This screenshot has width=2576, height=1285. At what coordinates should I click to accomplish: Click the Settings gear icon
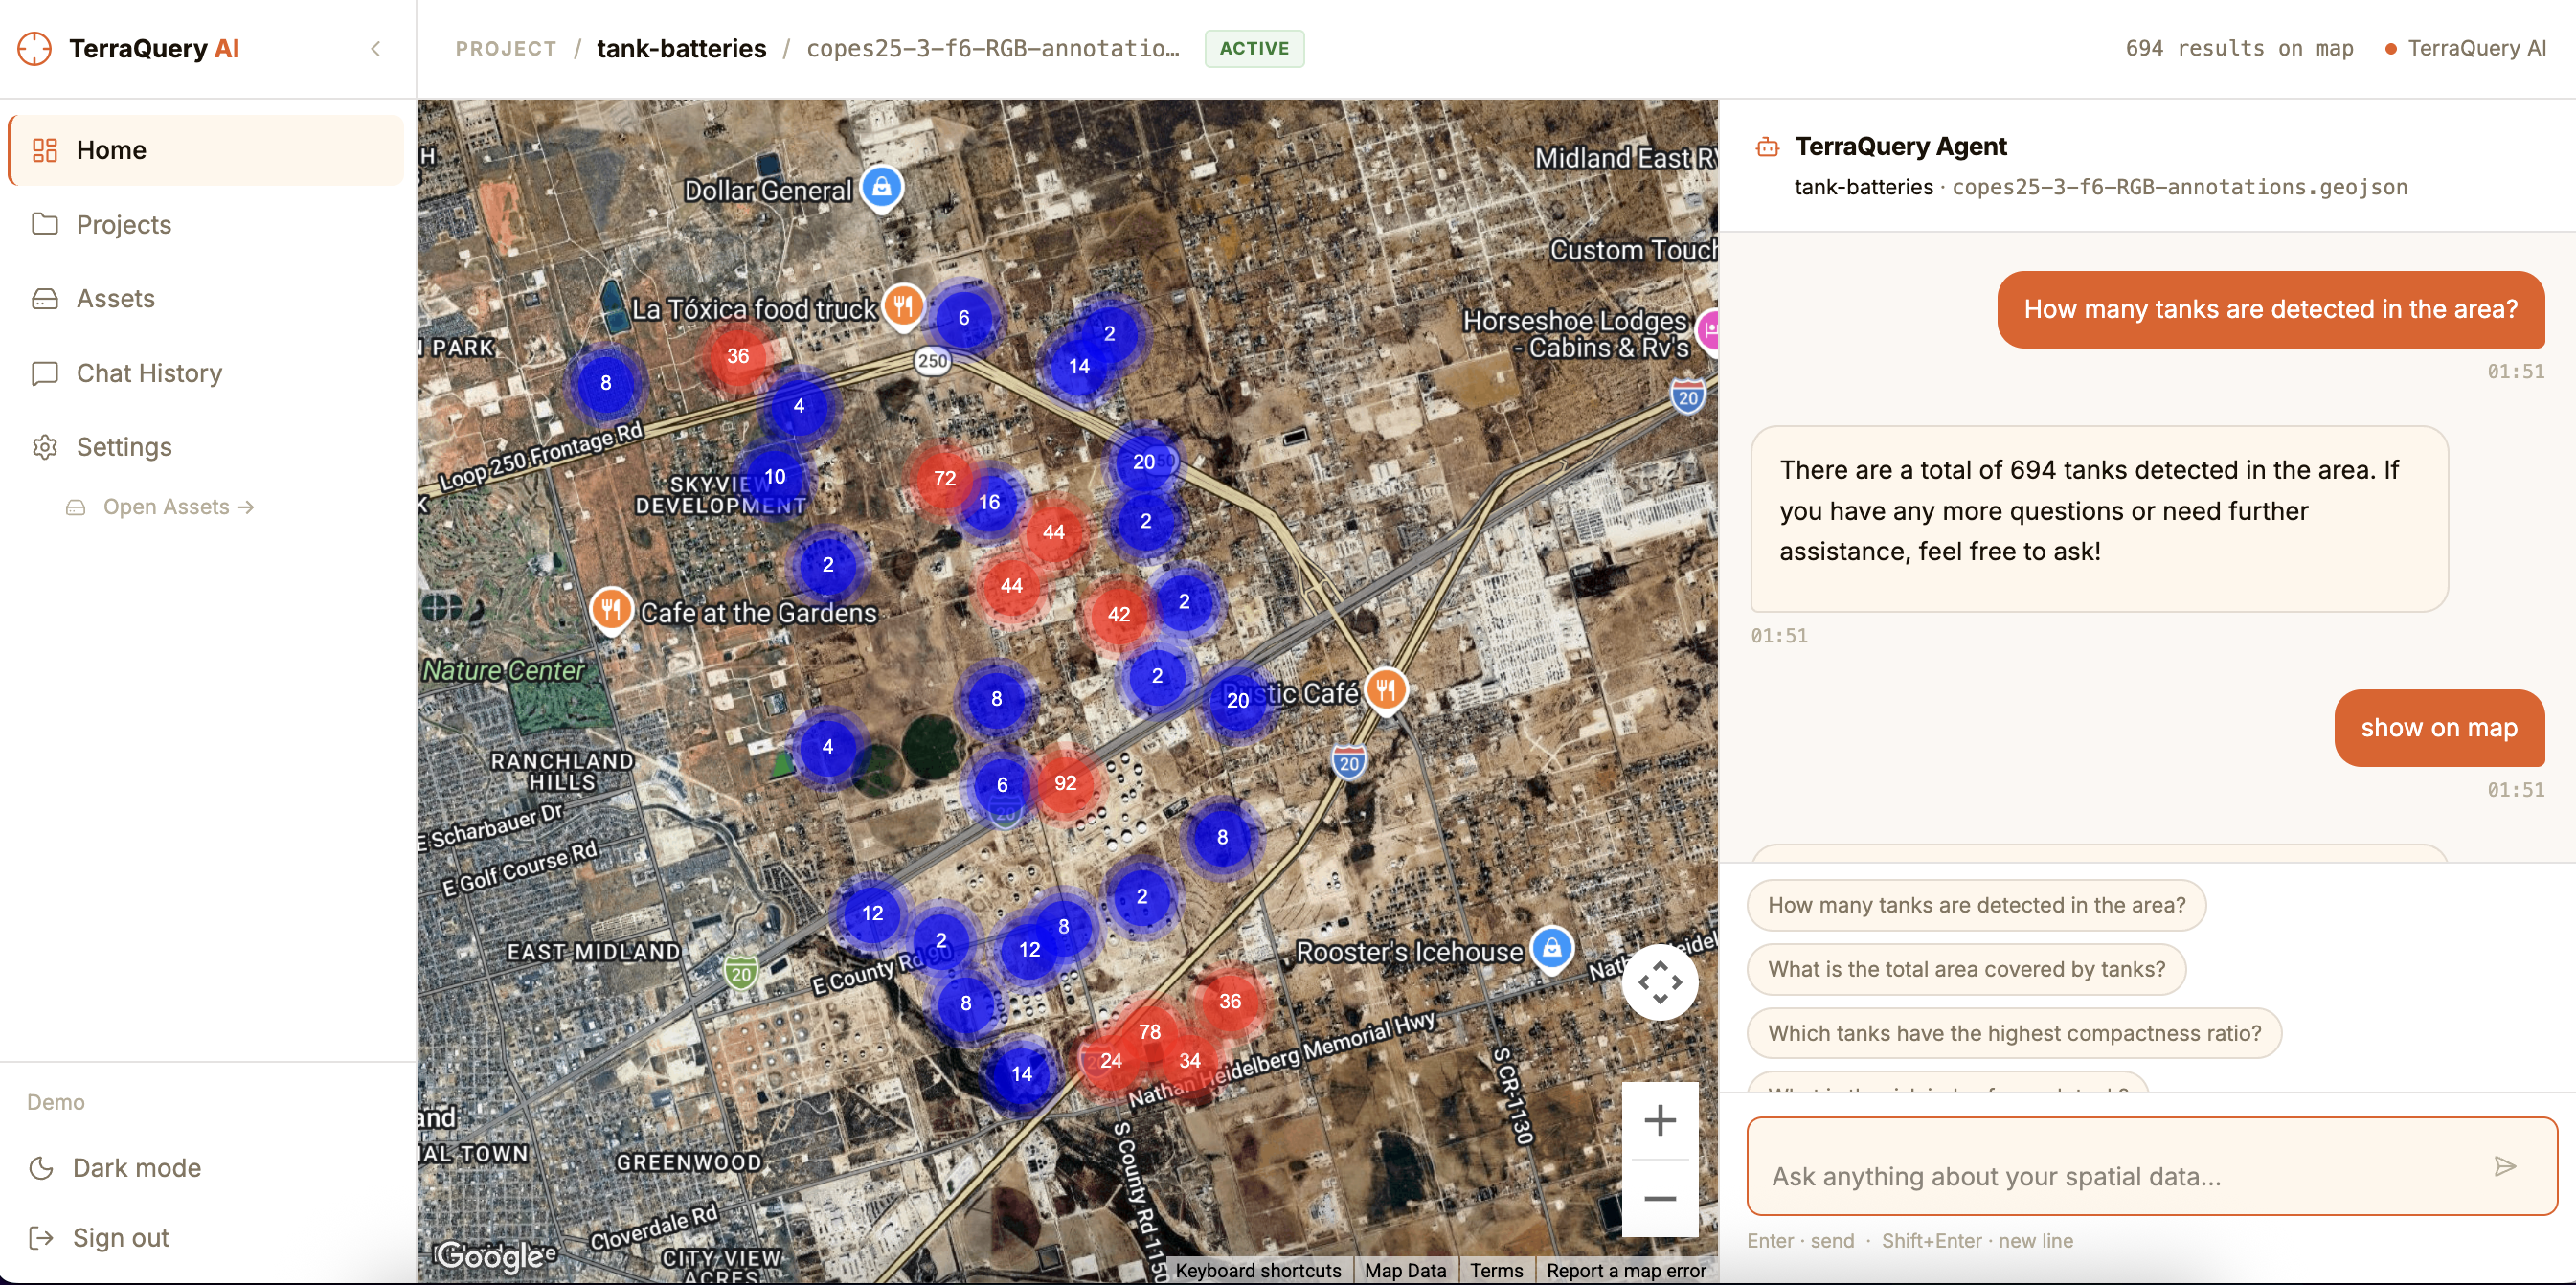click(45, 447)
